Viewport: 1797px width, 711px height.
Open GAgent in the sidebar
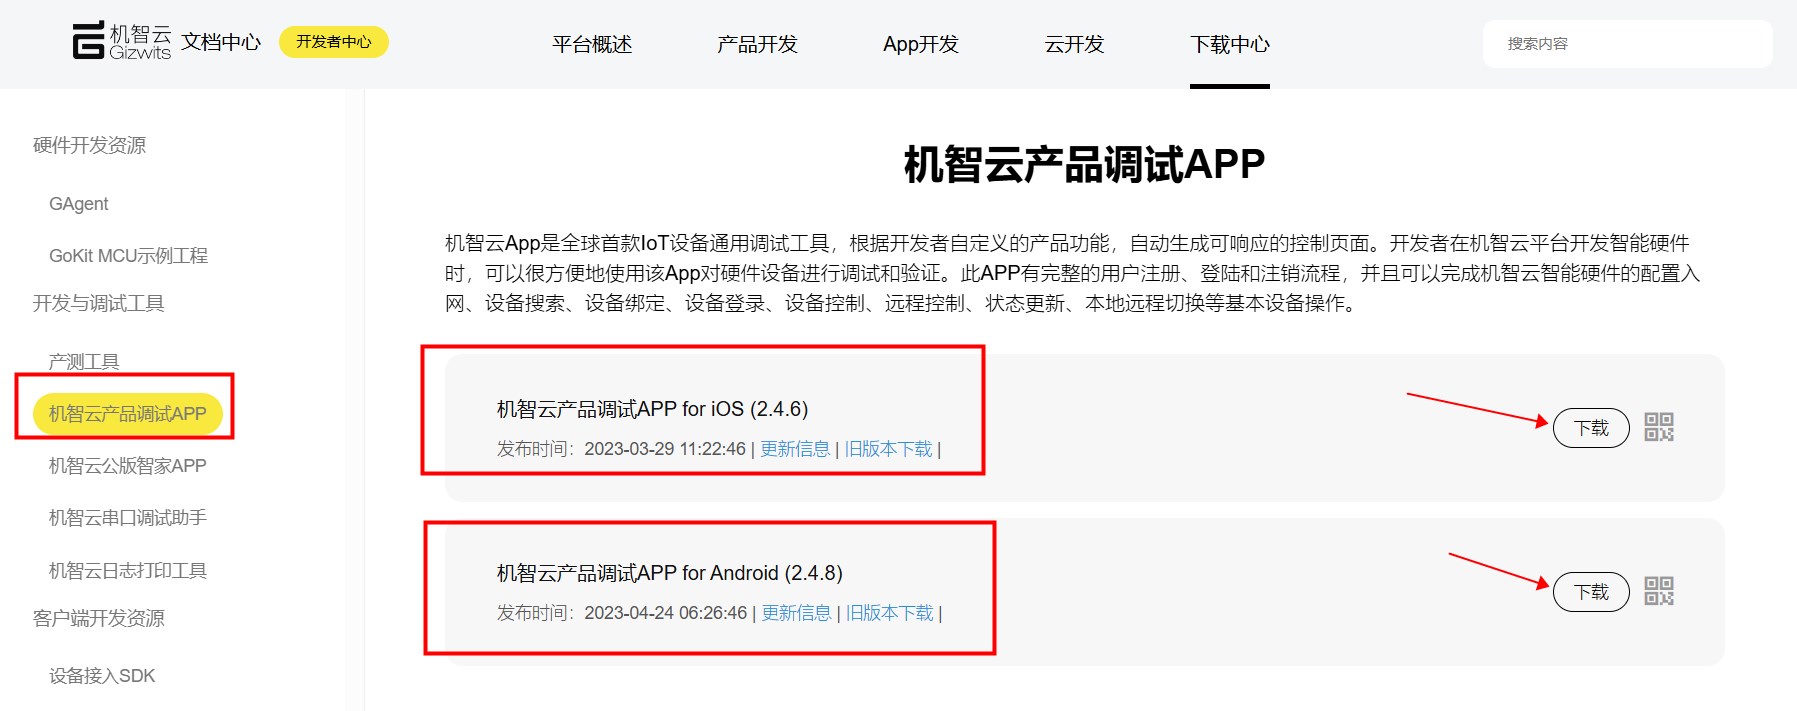click(x=79, y=204)
